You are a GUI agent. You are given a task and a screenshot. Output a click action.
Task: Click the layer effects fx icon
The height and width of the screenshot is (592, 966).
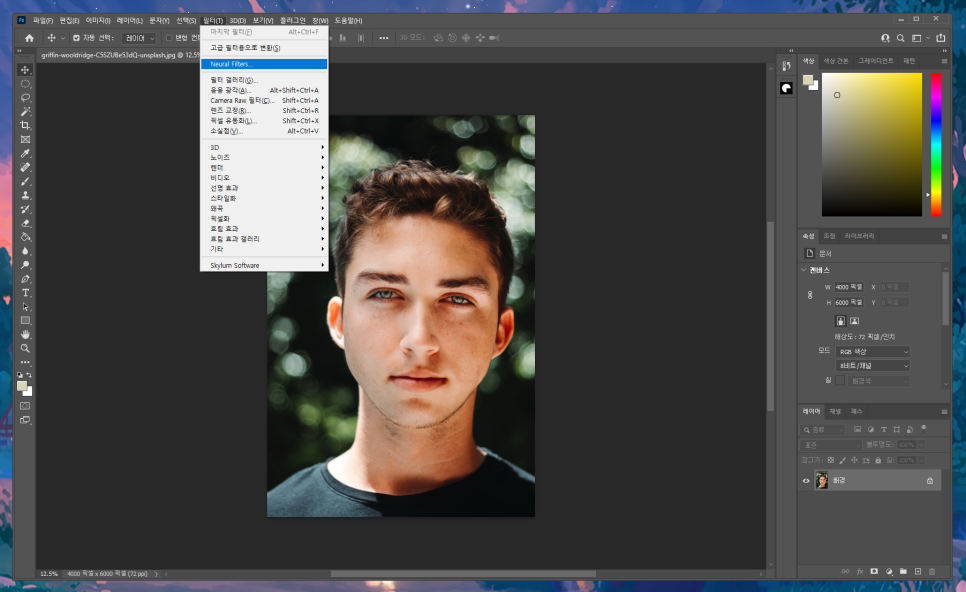pos(859,572)
